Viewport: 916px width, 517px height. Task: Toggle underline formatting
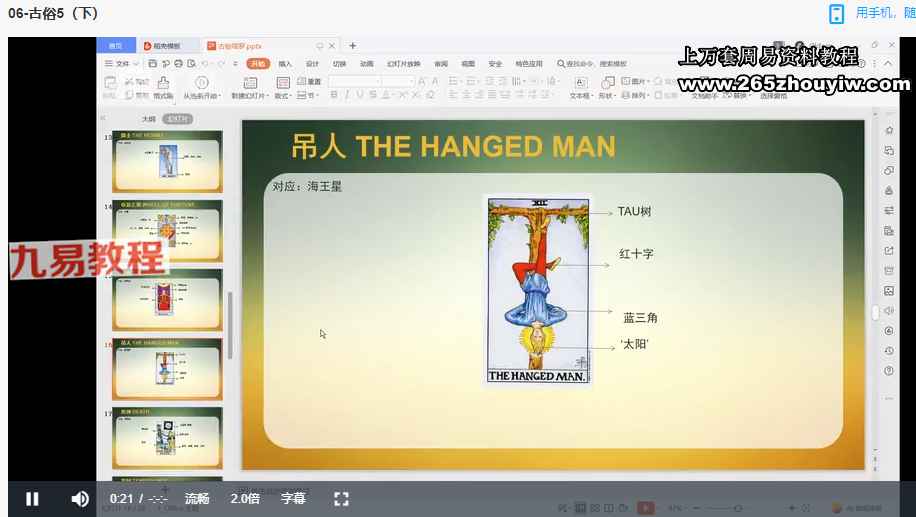(x=359, y=95)
